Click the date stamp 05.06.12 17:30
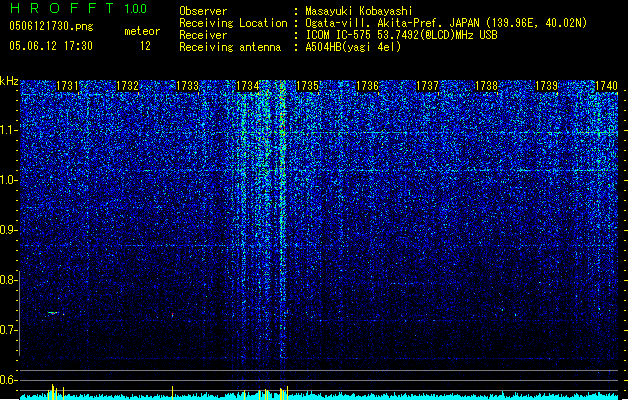Image resolution: width=629 pixels, height=400 pixels. click(x=51, y=46)
